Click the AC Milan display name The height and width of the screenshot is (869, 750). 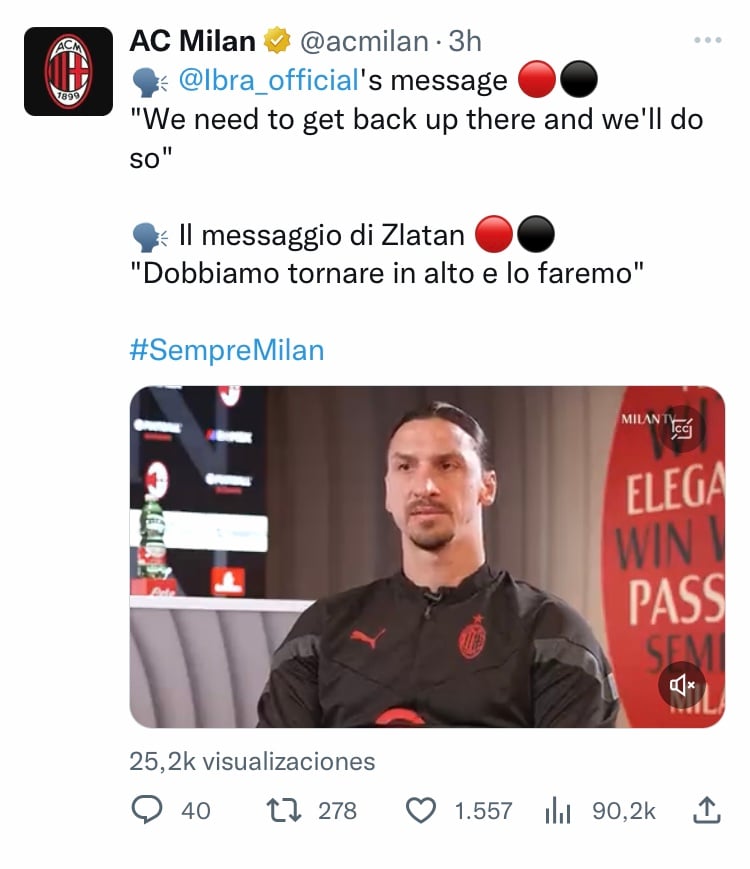tap(192, 41)
